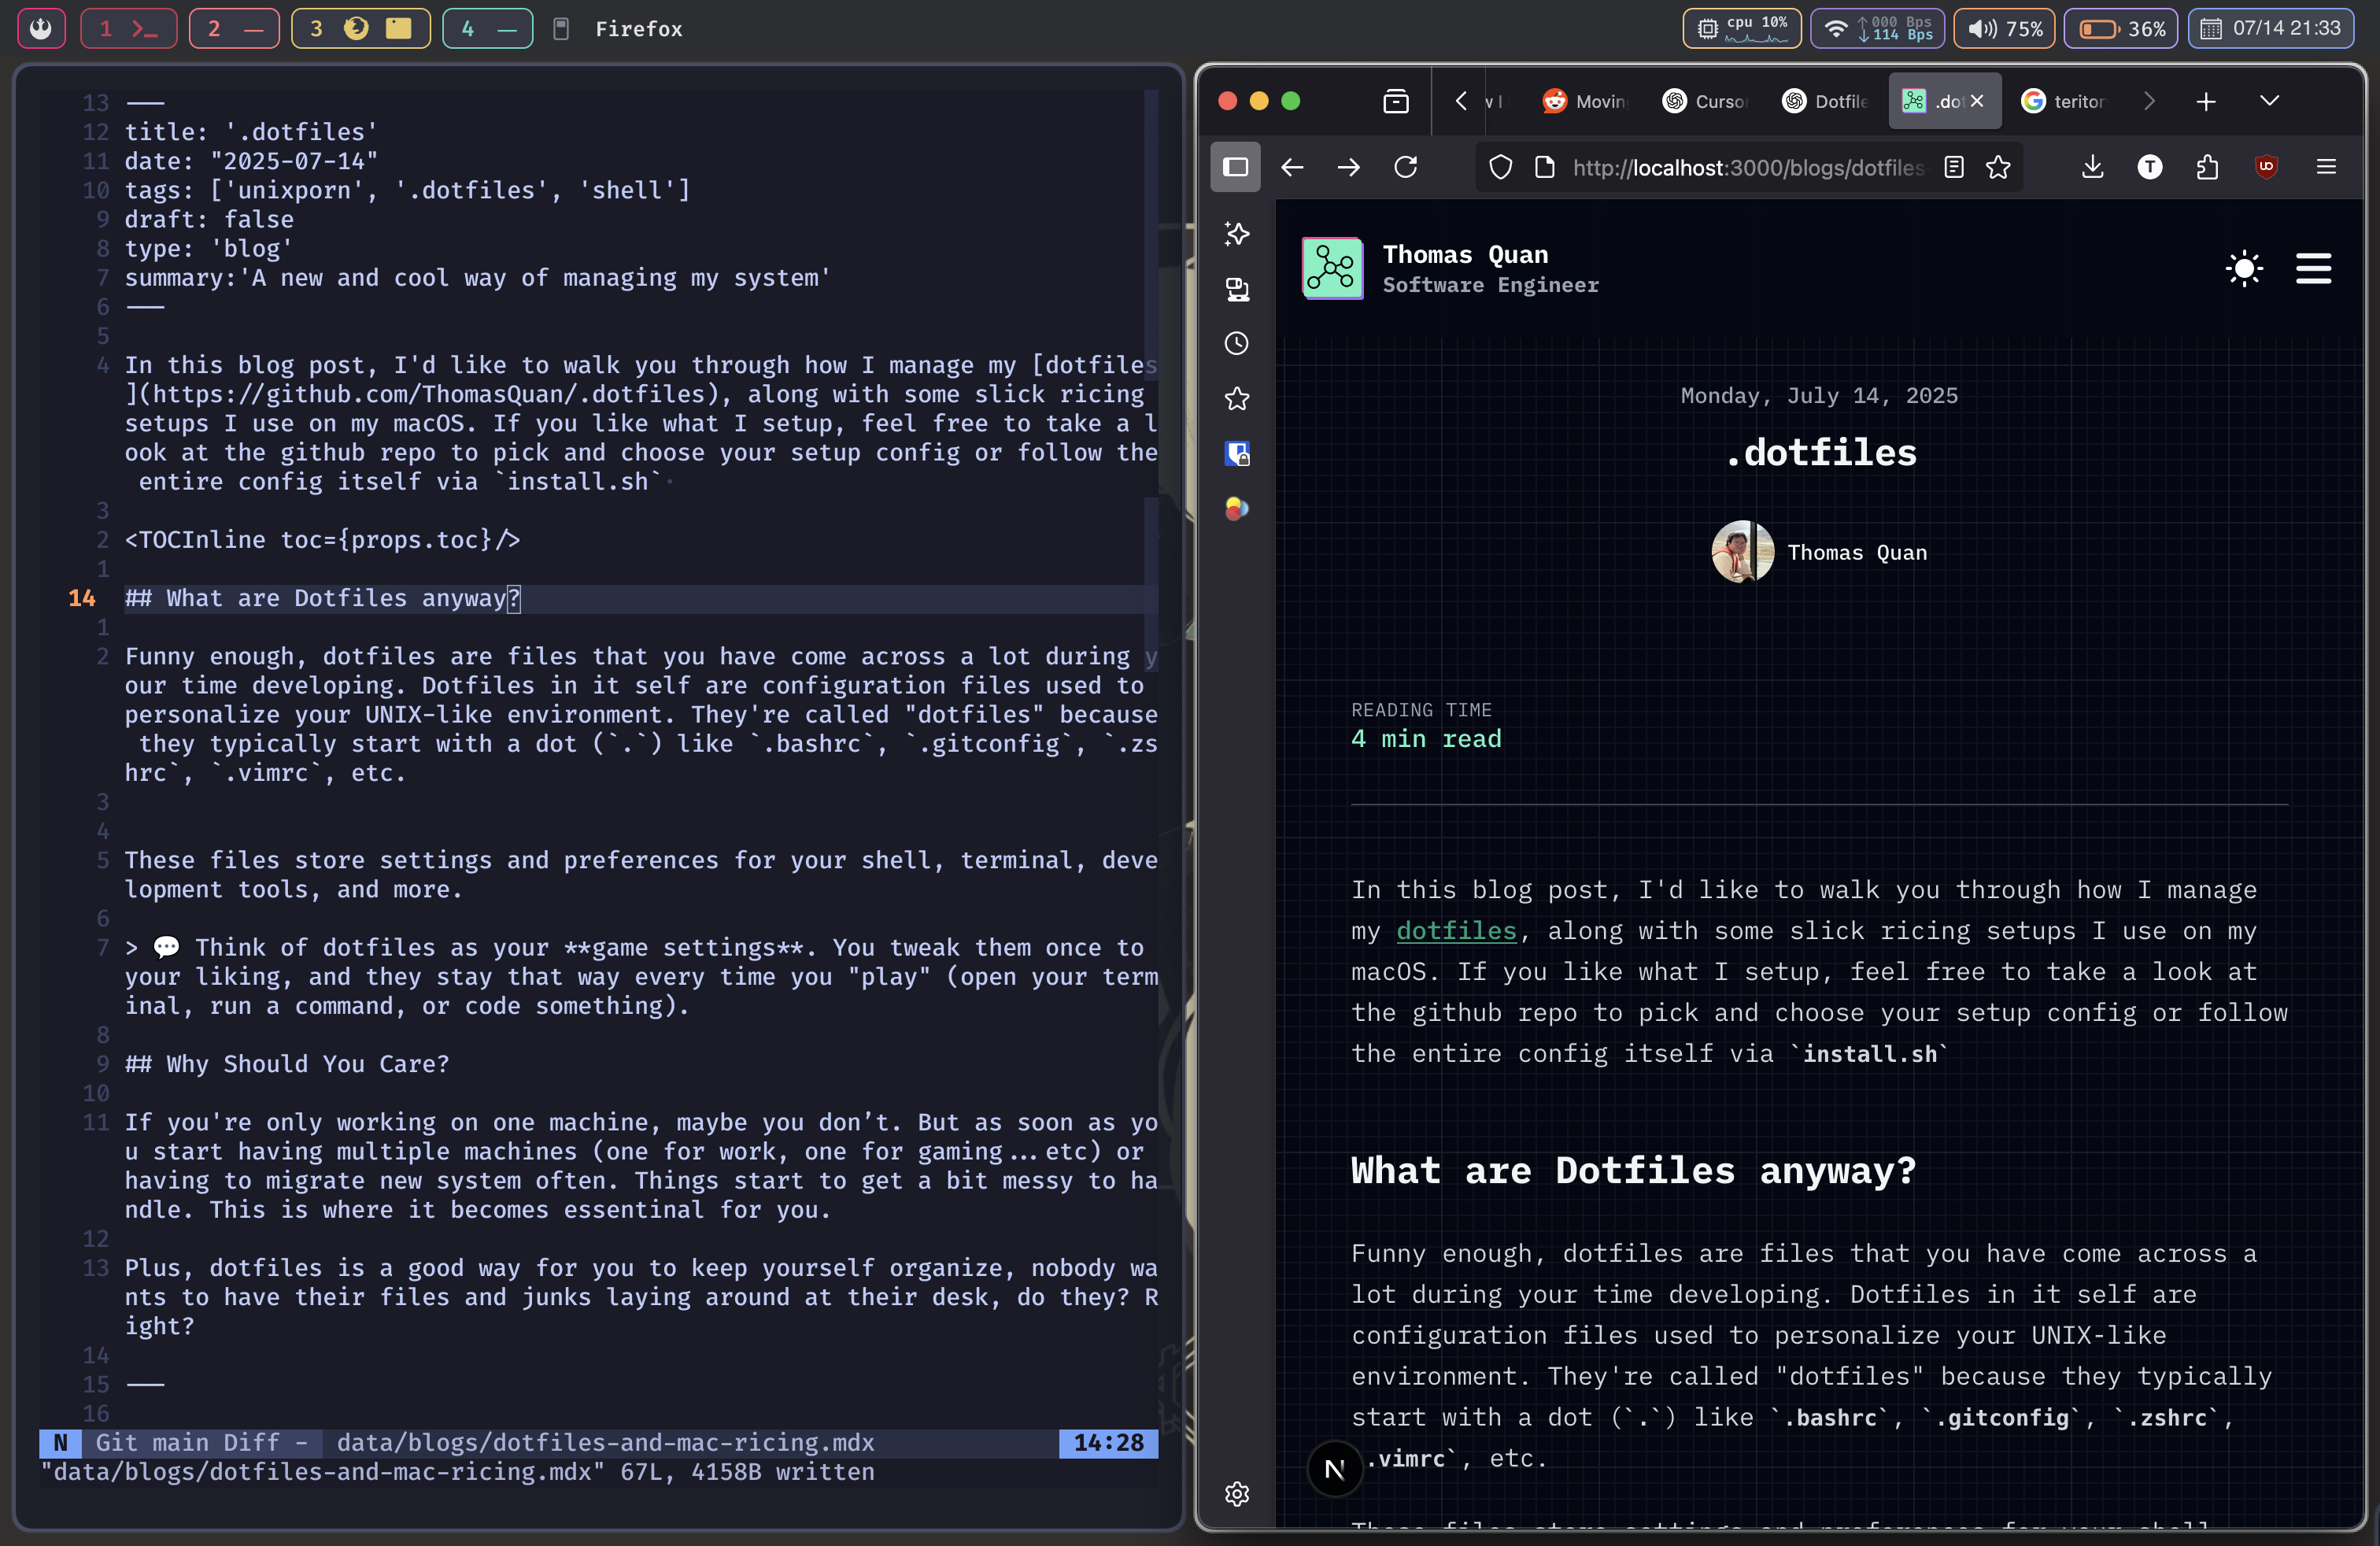Screen dimensions: 2380x1546
Task: Switch to the 'Dotfile' ChatGPT tab
Action: 1825,101
